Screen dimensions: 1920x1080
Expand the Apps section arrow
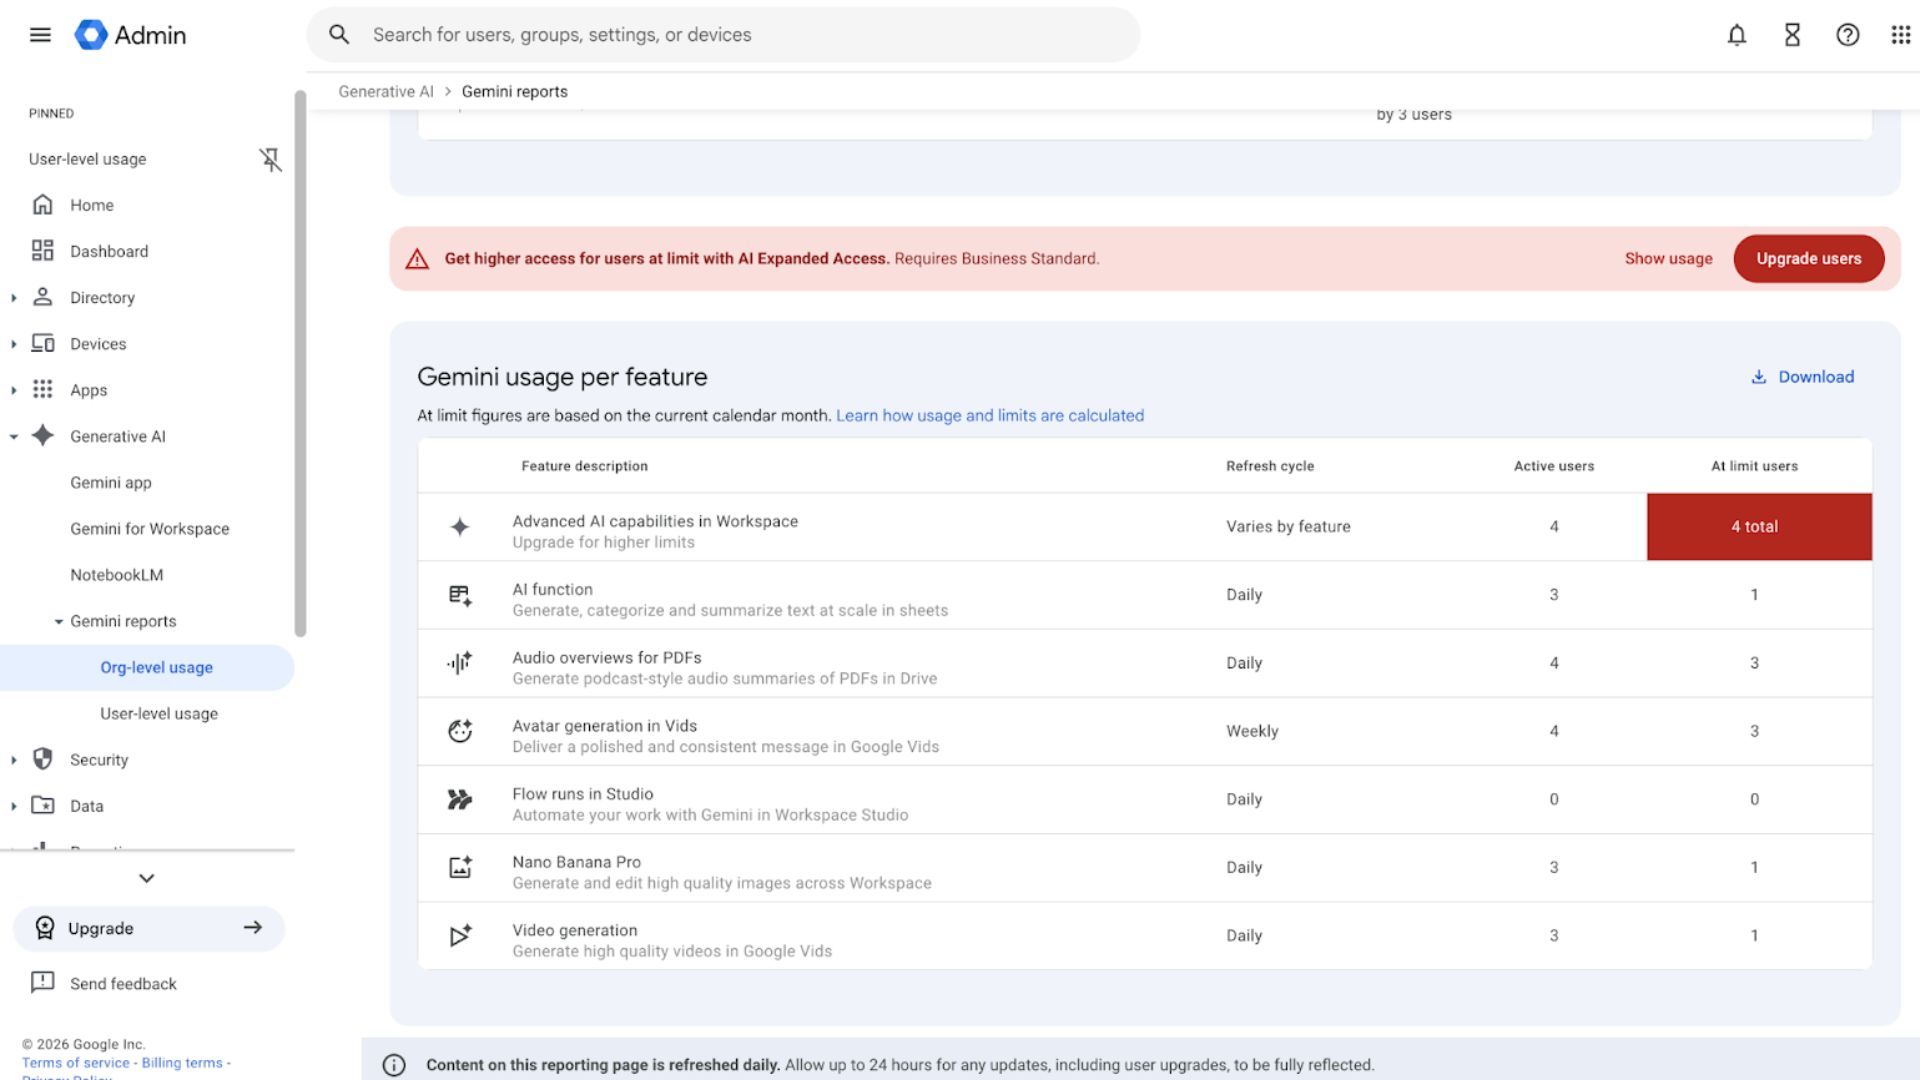click(13, 390)
